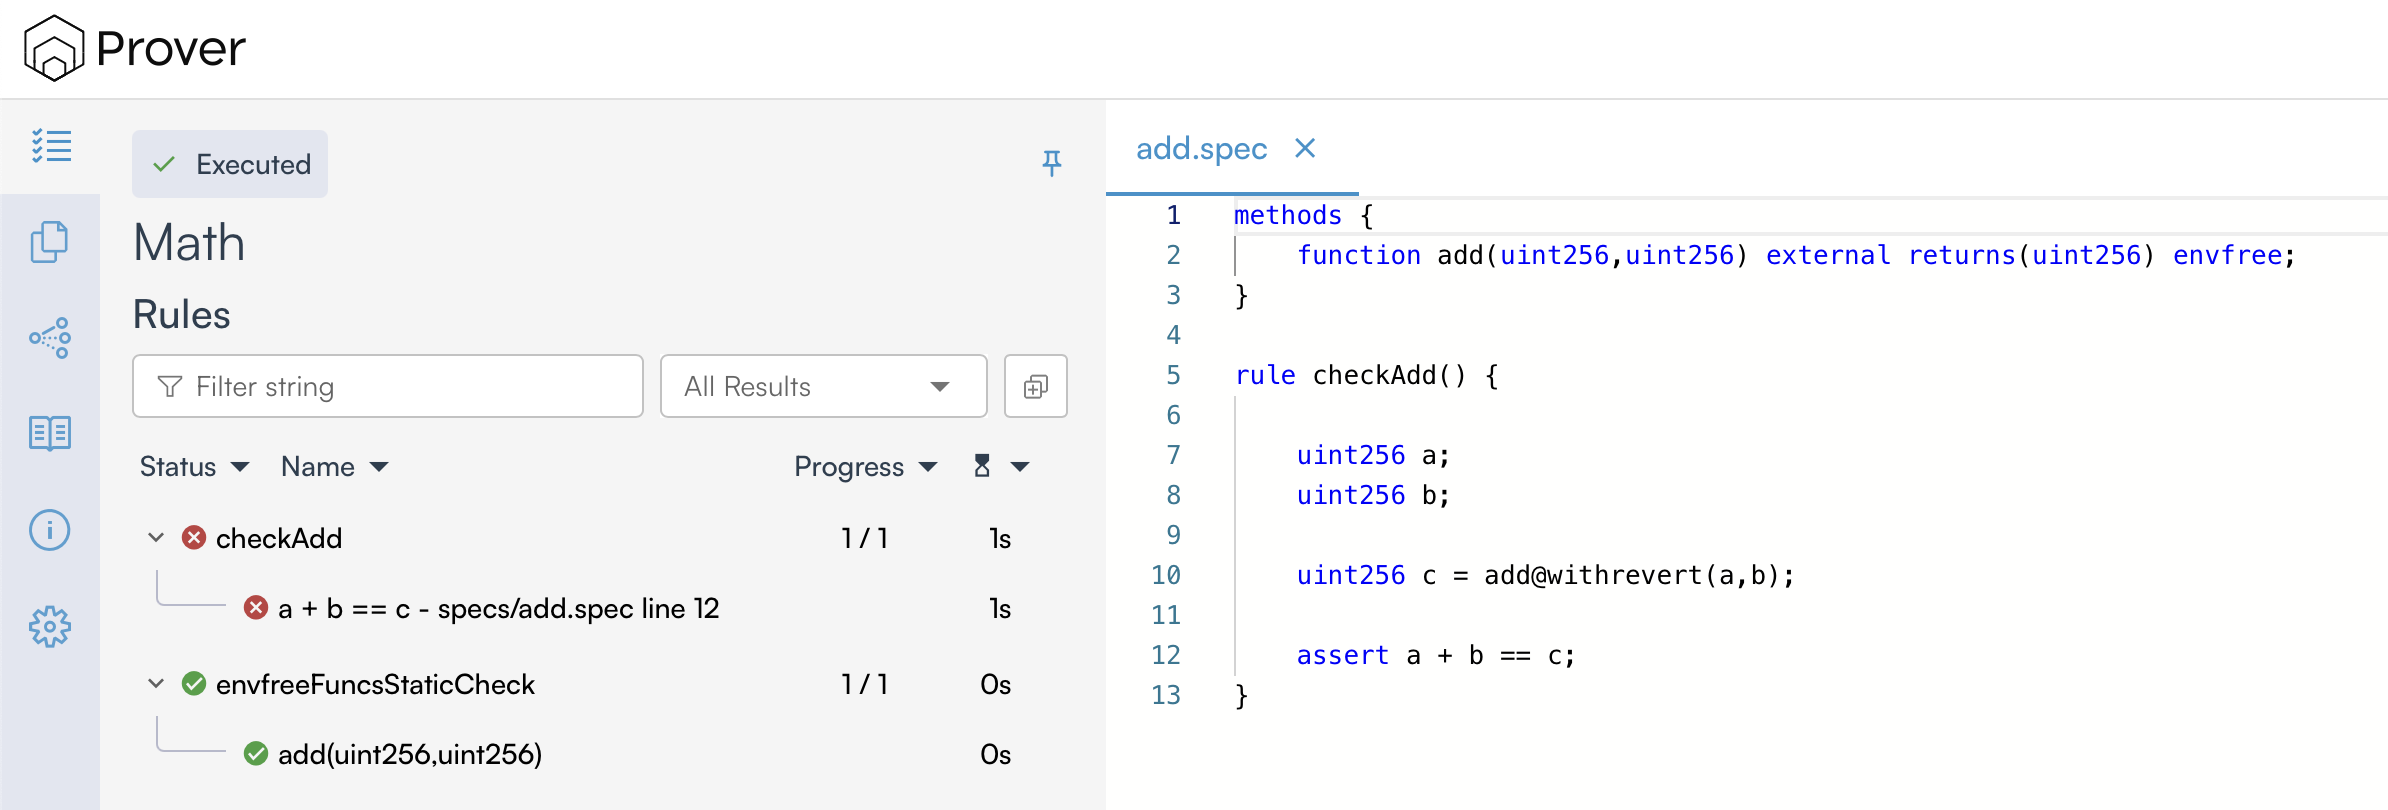Open the info circle icon in sidebar
The image size is (2388, 810).
(x=50, y=530)
